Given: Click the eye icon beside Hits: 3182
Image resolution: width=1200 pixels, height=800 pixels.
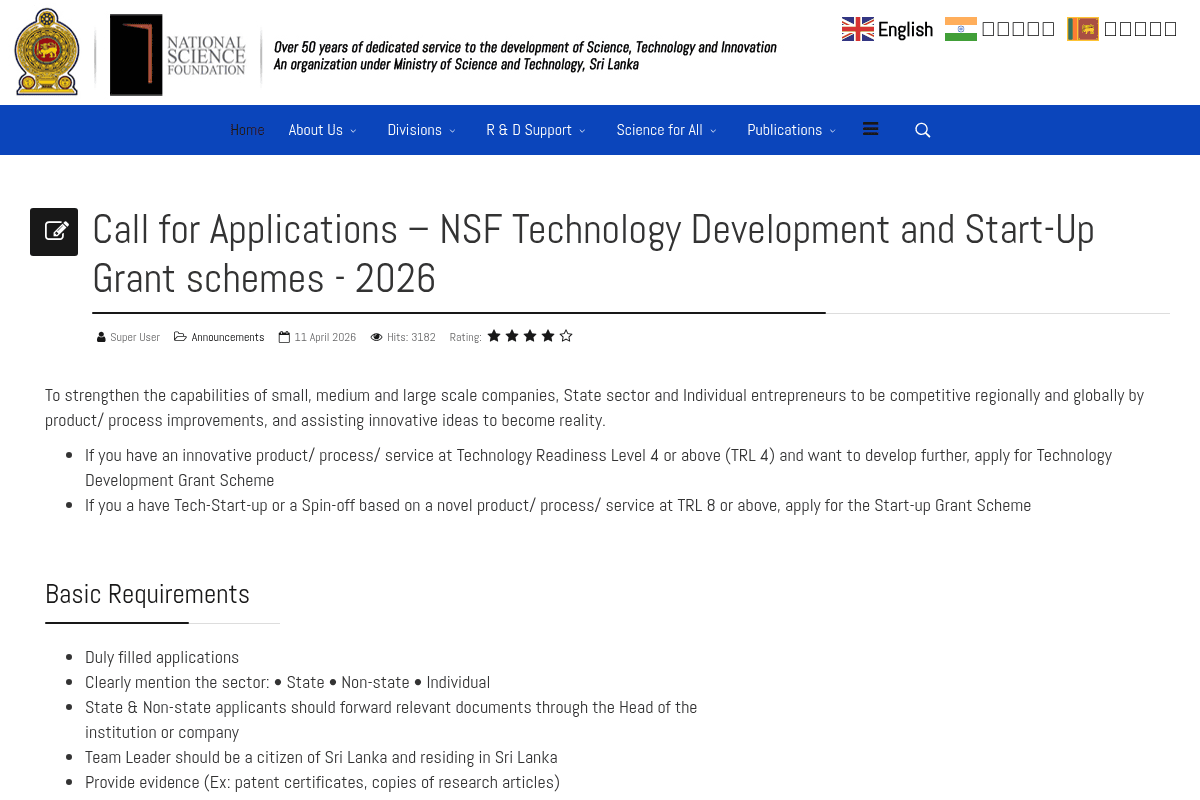Looking at the screenshot, I should pyautogui.click(x=376, y=337).
